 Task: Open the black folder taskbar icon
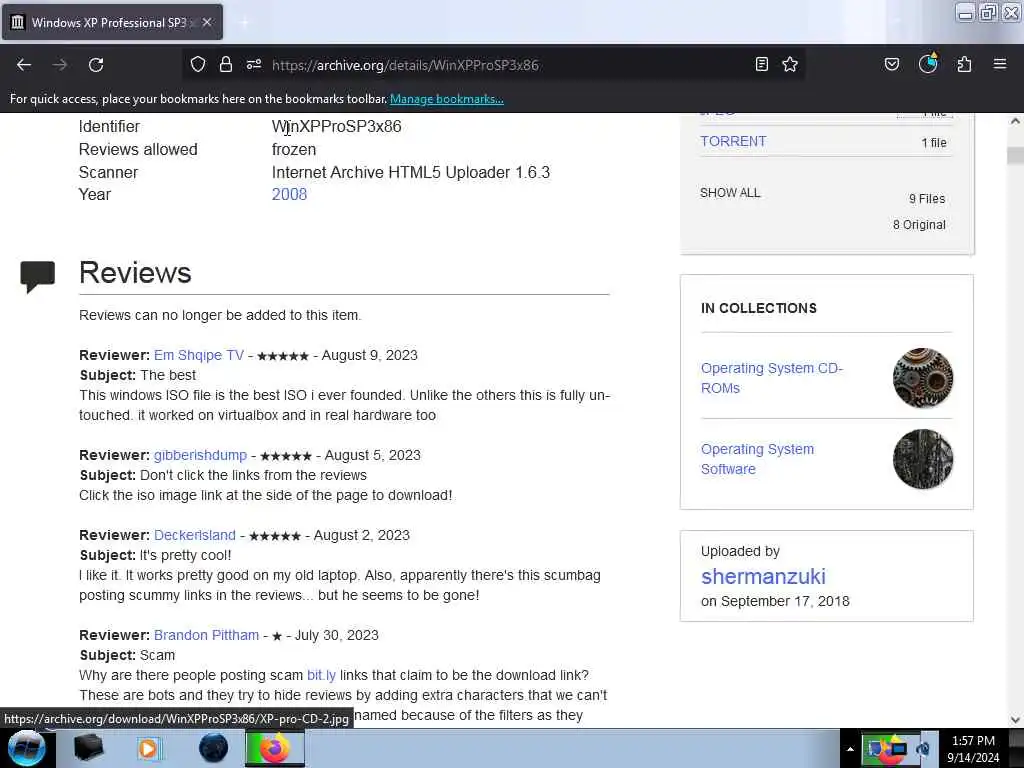tap(88, 748)
